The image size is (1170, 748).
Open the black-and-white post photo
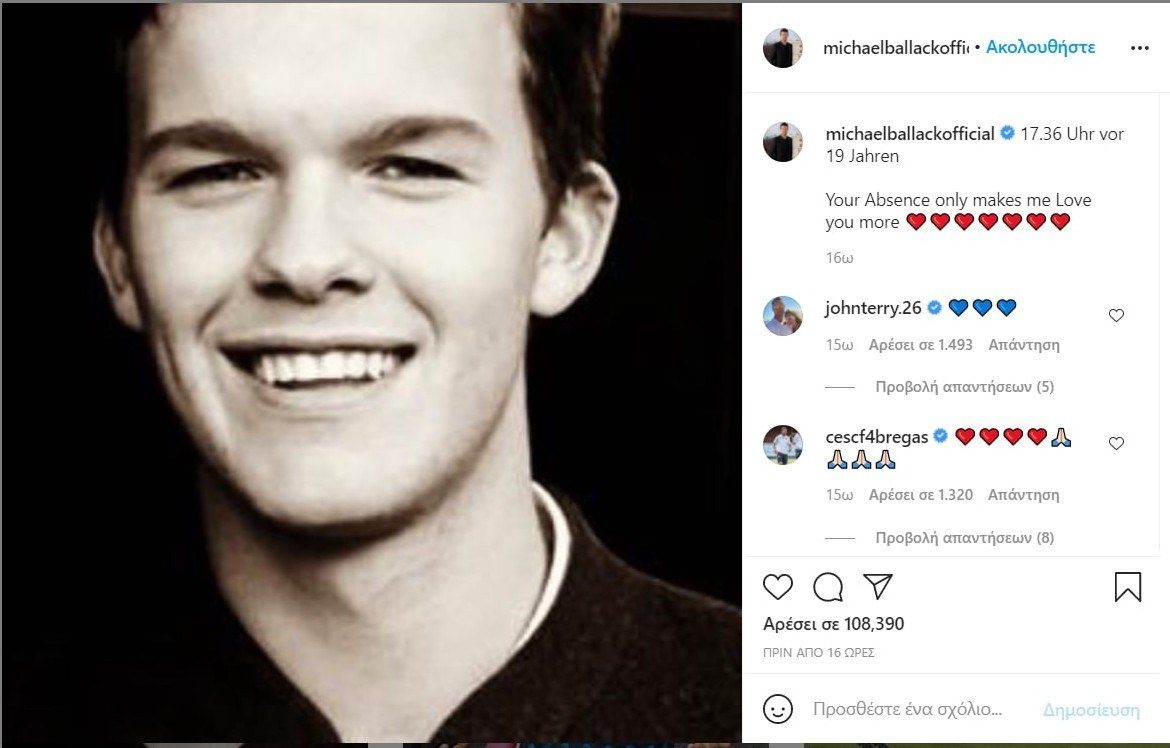tap(371, 374)
